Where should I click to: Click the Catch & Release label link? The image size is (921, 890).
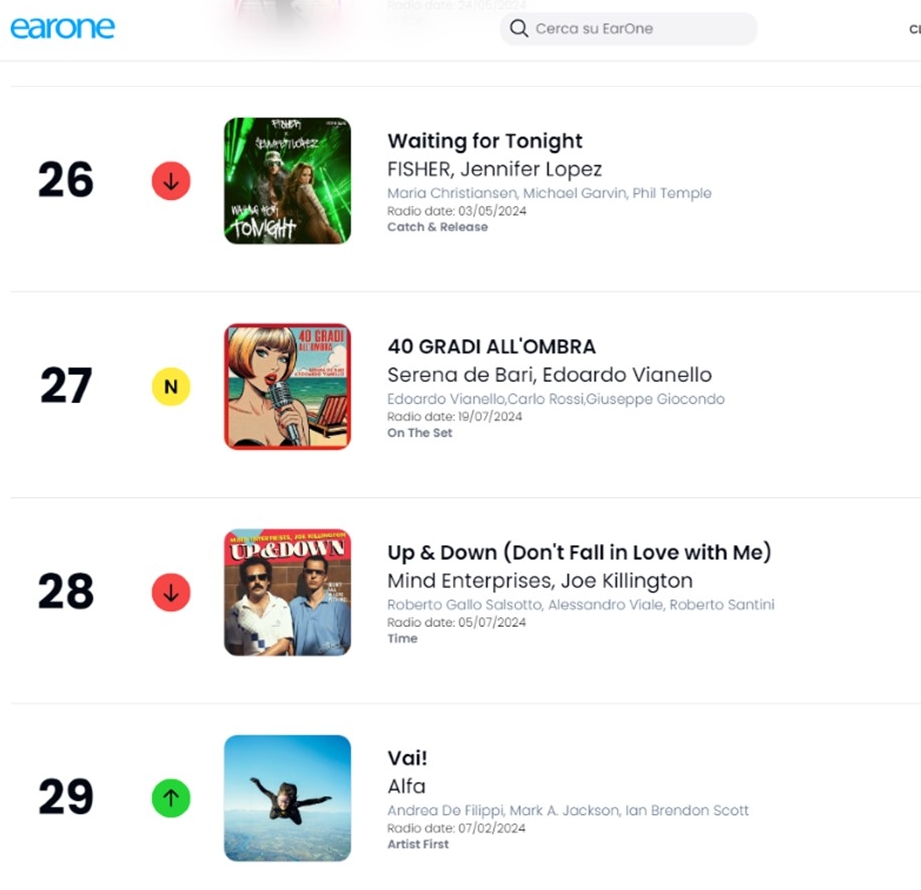coord(437,227)
